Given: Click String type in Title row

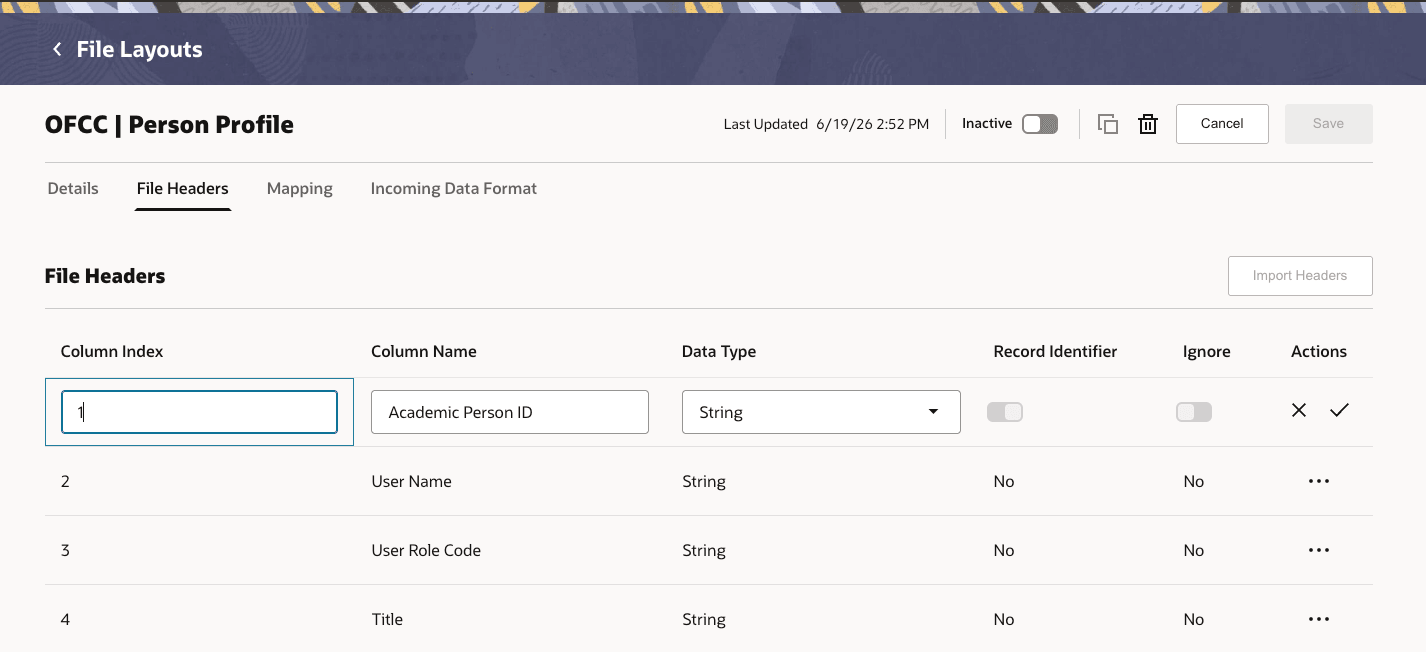Looking at the screenshot, I should pyautogui.click(x=704, y=619).
